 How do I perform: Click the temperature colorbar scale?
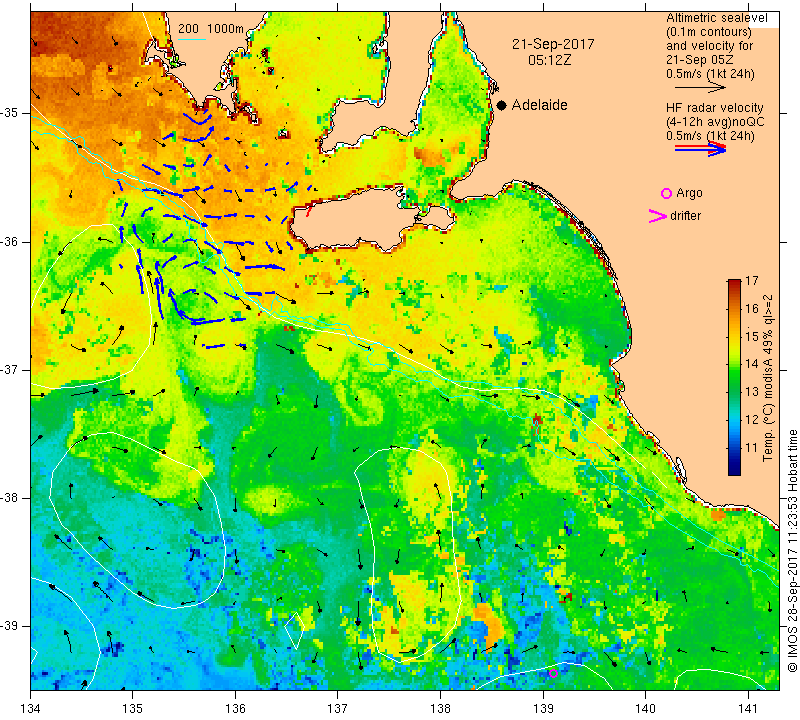734,377
